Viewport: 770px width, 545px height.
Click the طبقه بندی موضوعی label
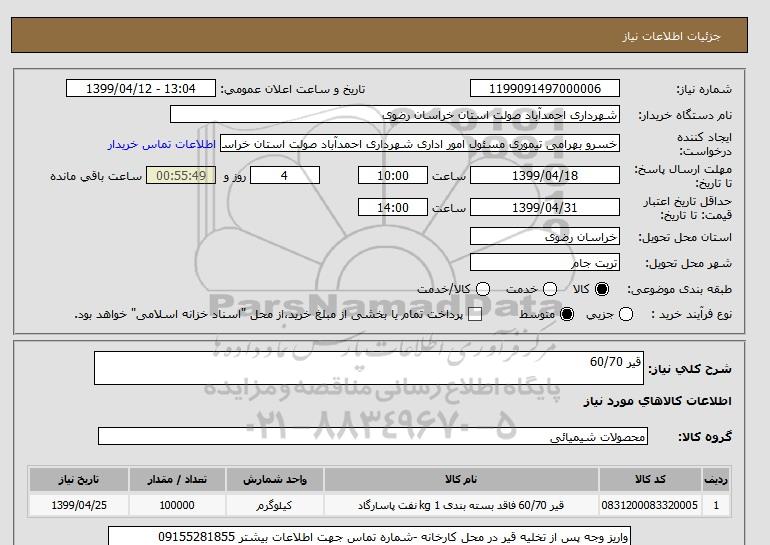tap(680, 290)
